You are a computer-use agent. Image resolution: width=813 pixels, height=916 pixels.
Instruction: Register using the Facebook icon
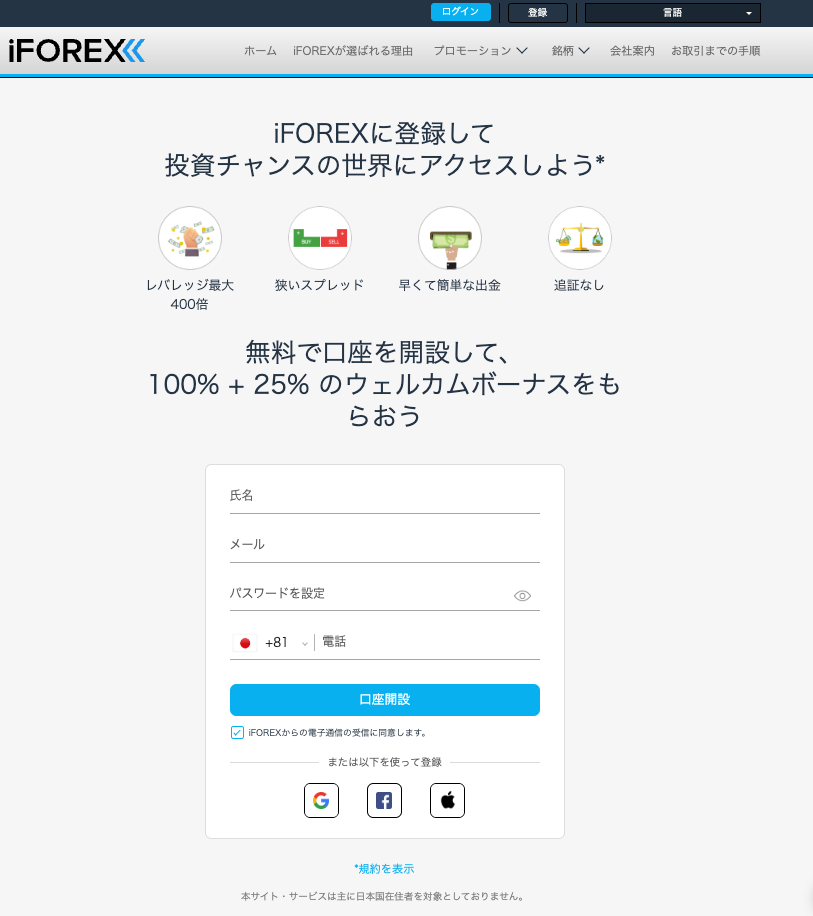coord(384,800)
